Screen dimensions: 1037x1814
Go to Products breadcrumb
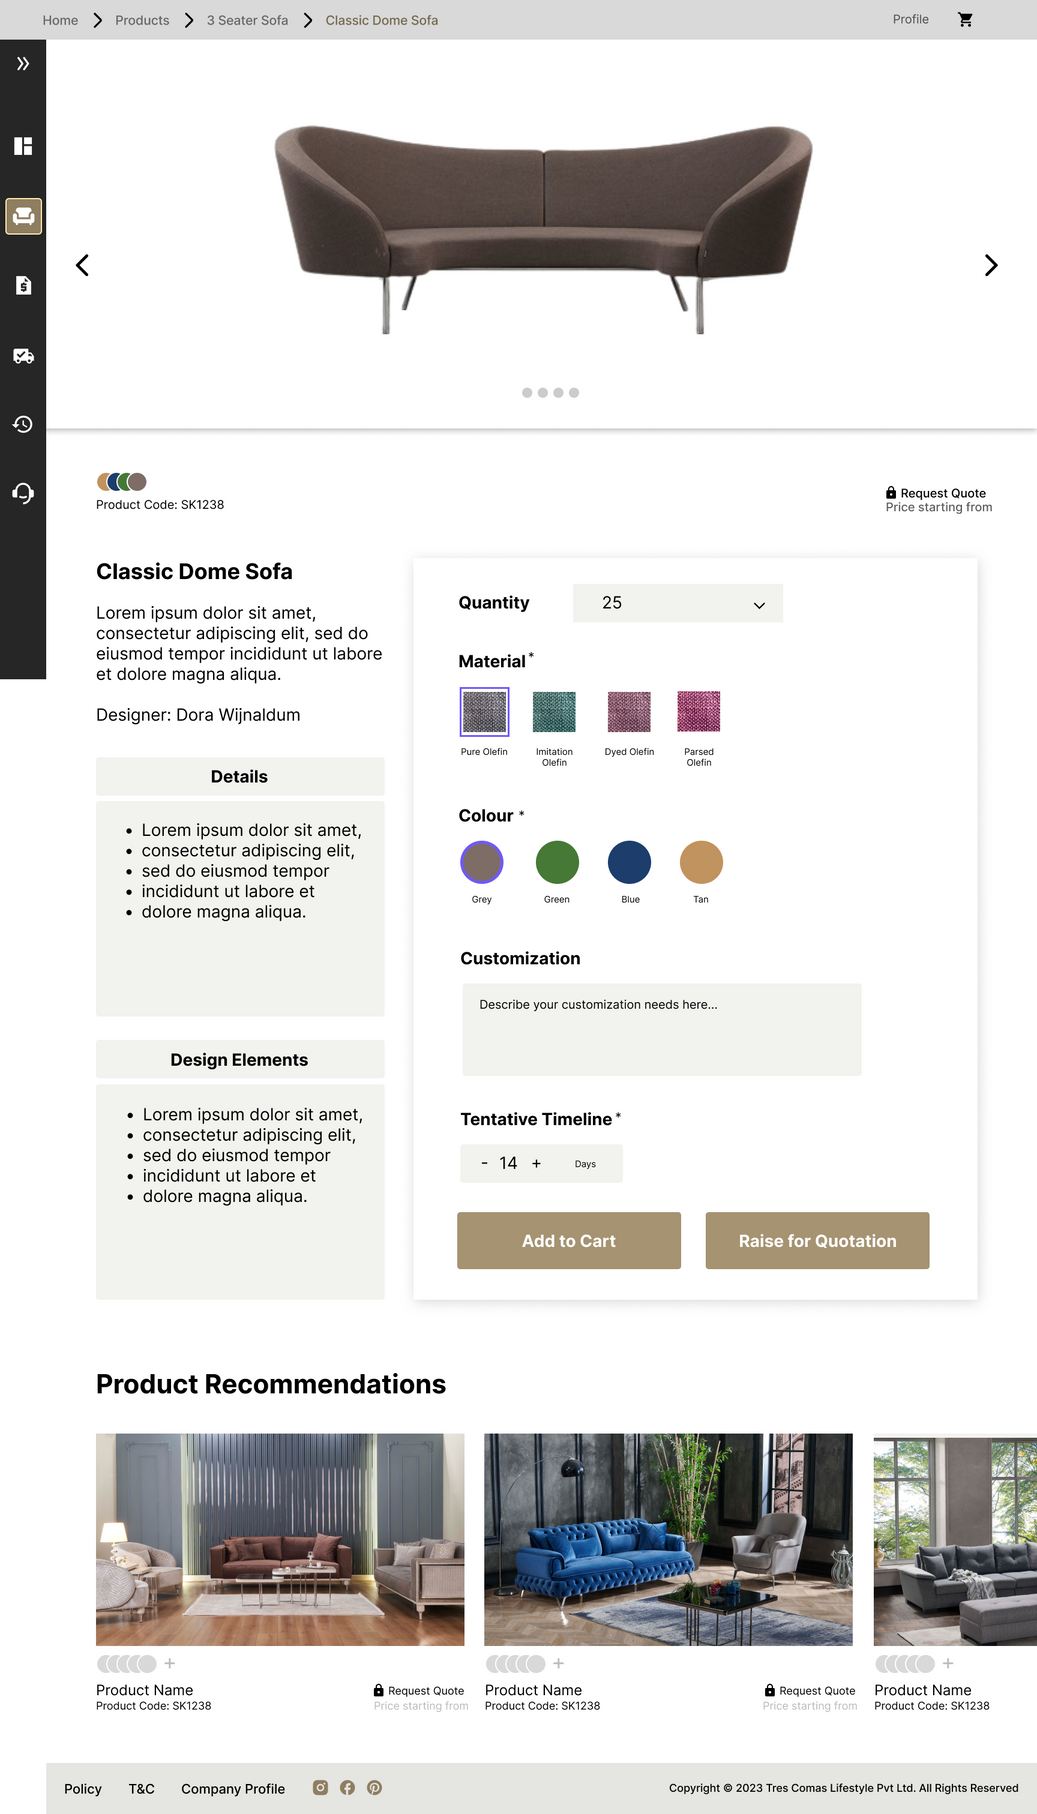[x=142, y=20]
